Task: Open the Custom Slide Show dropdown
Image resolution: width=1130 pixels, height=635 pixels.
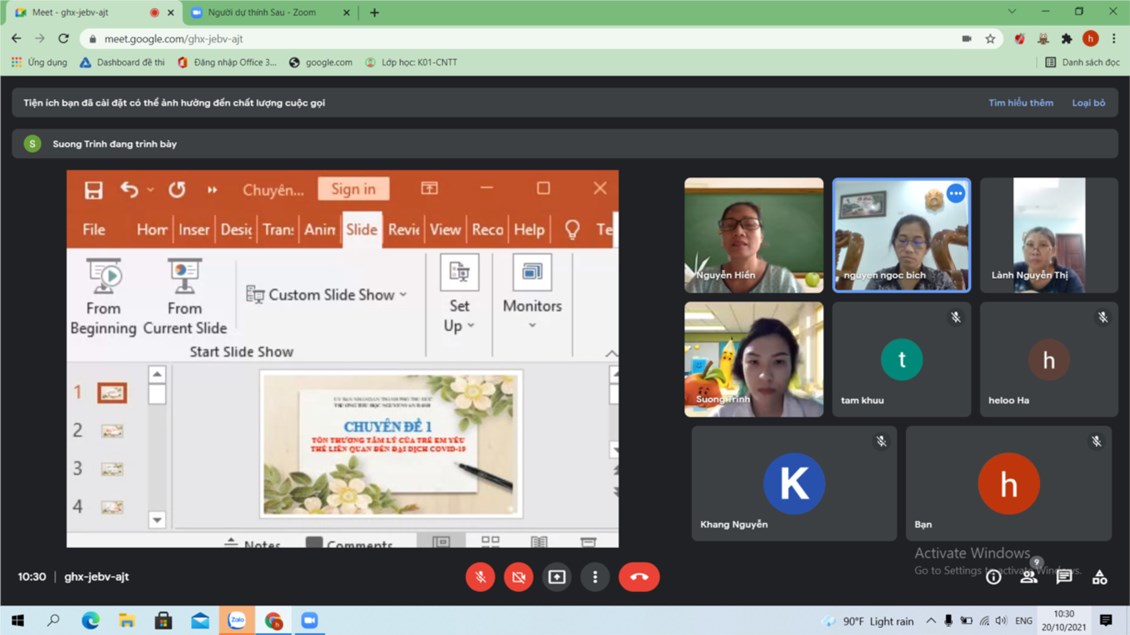Action: point(327,294)
